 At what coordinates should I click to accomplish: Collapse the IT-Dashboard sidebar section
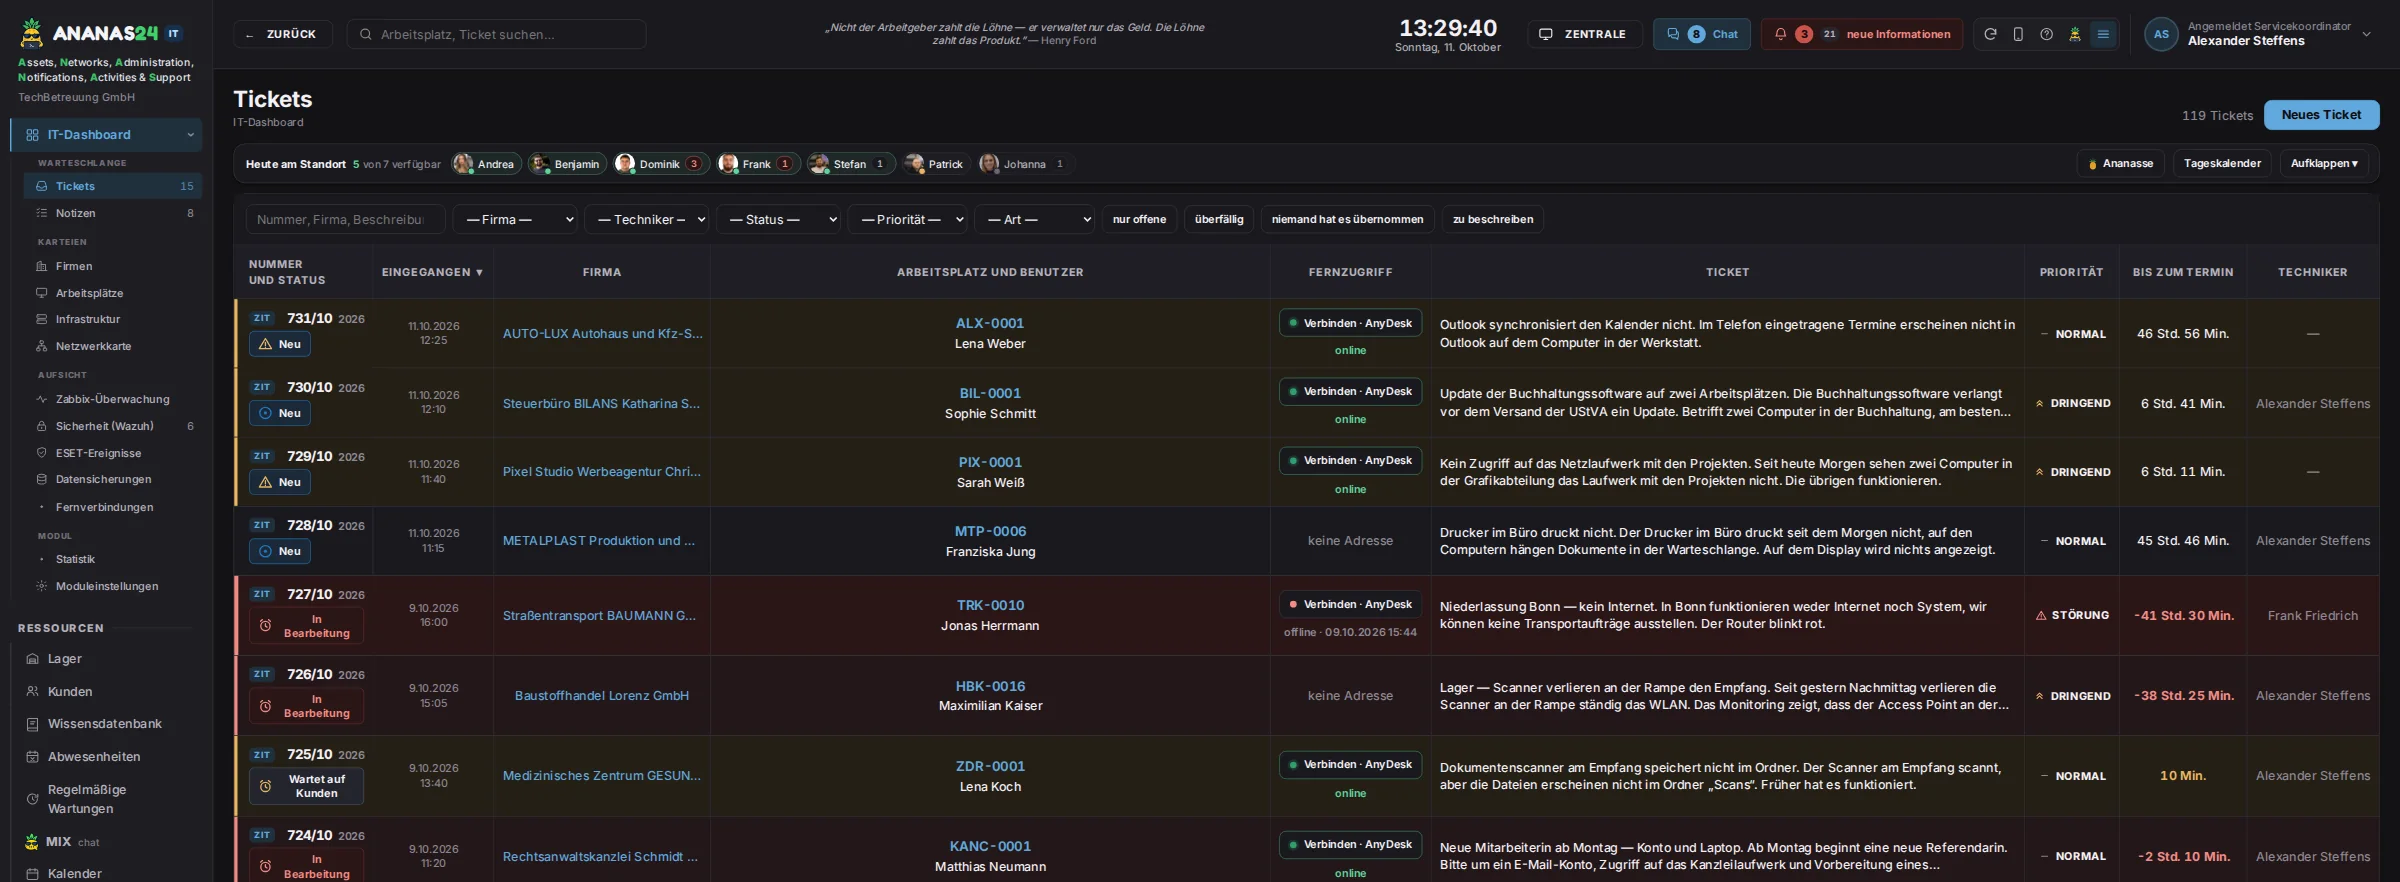[190, 135]
